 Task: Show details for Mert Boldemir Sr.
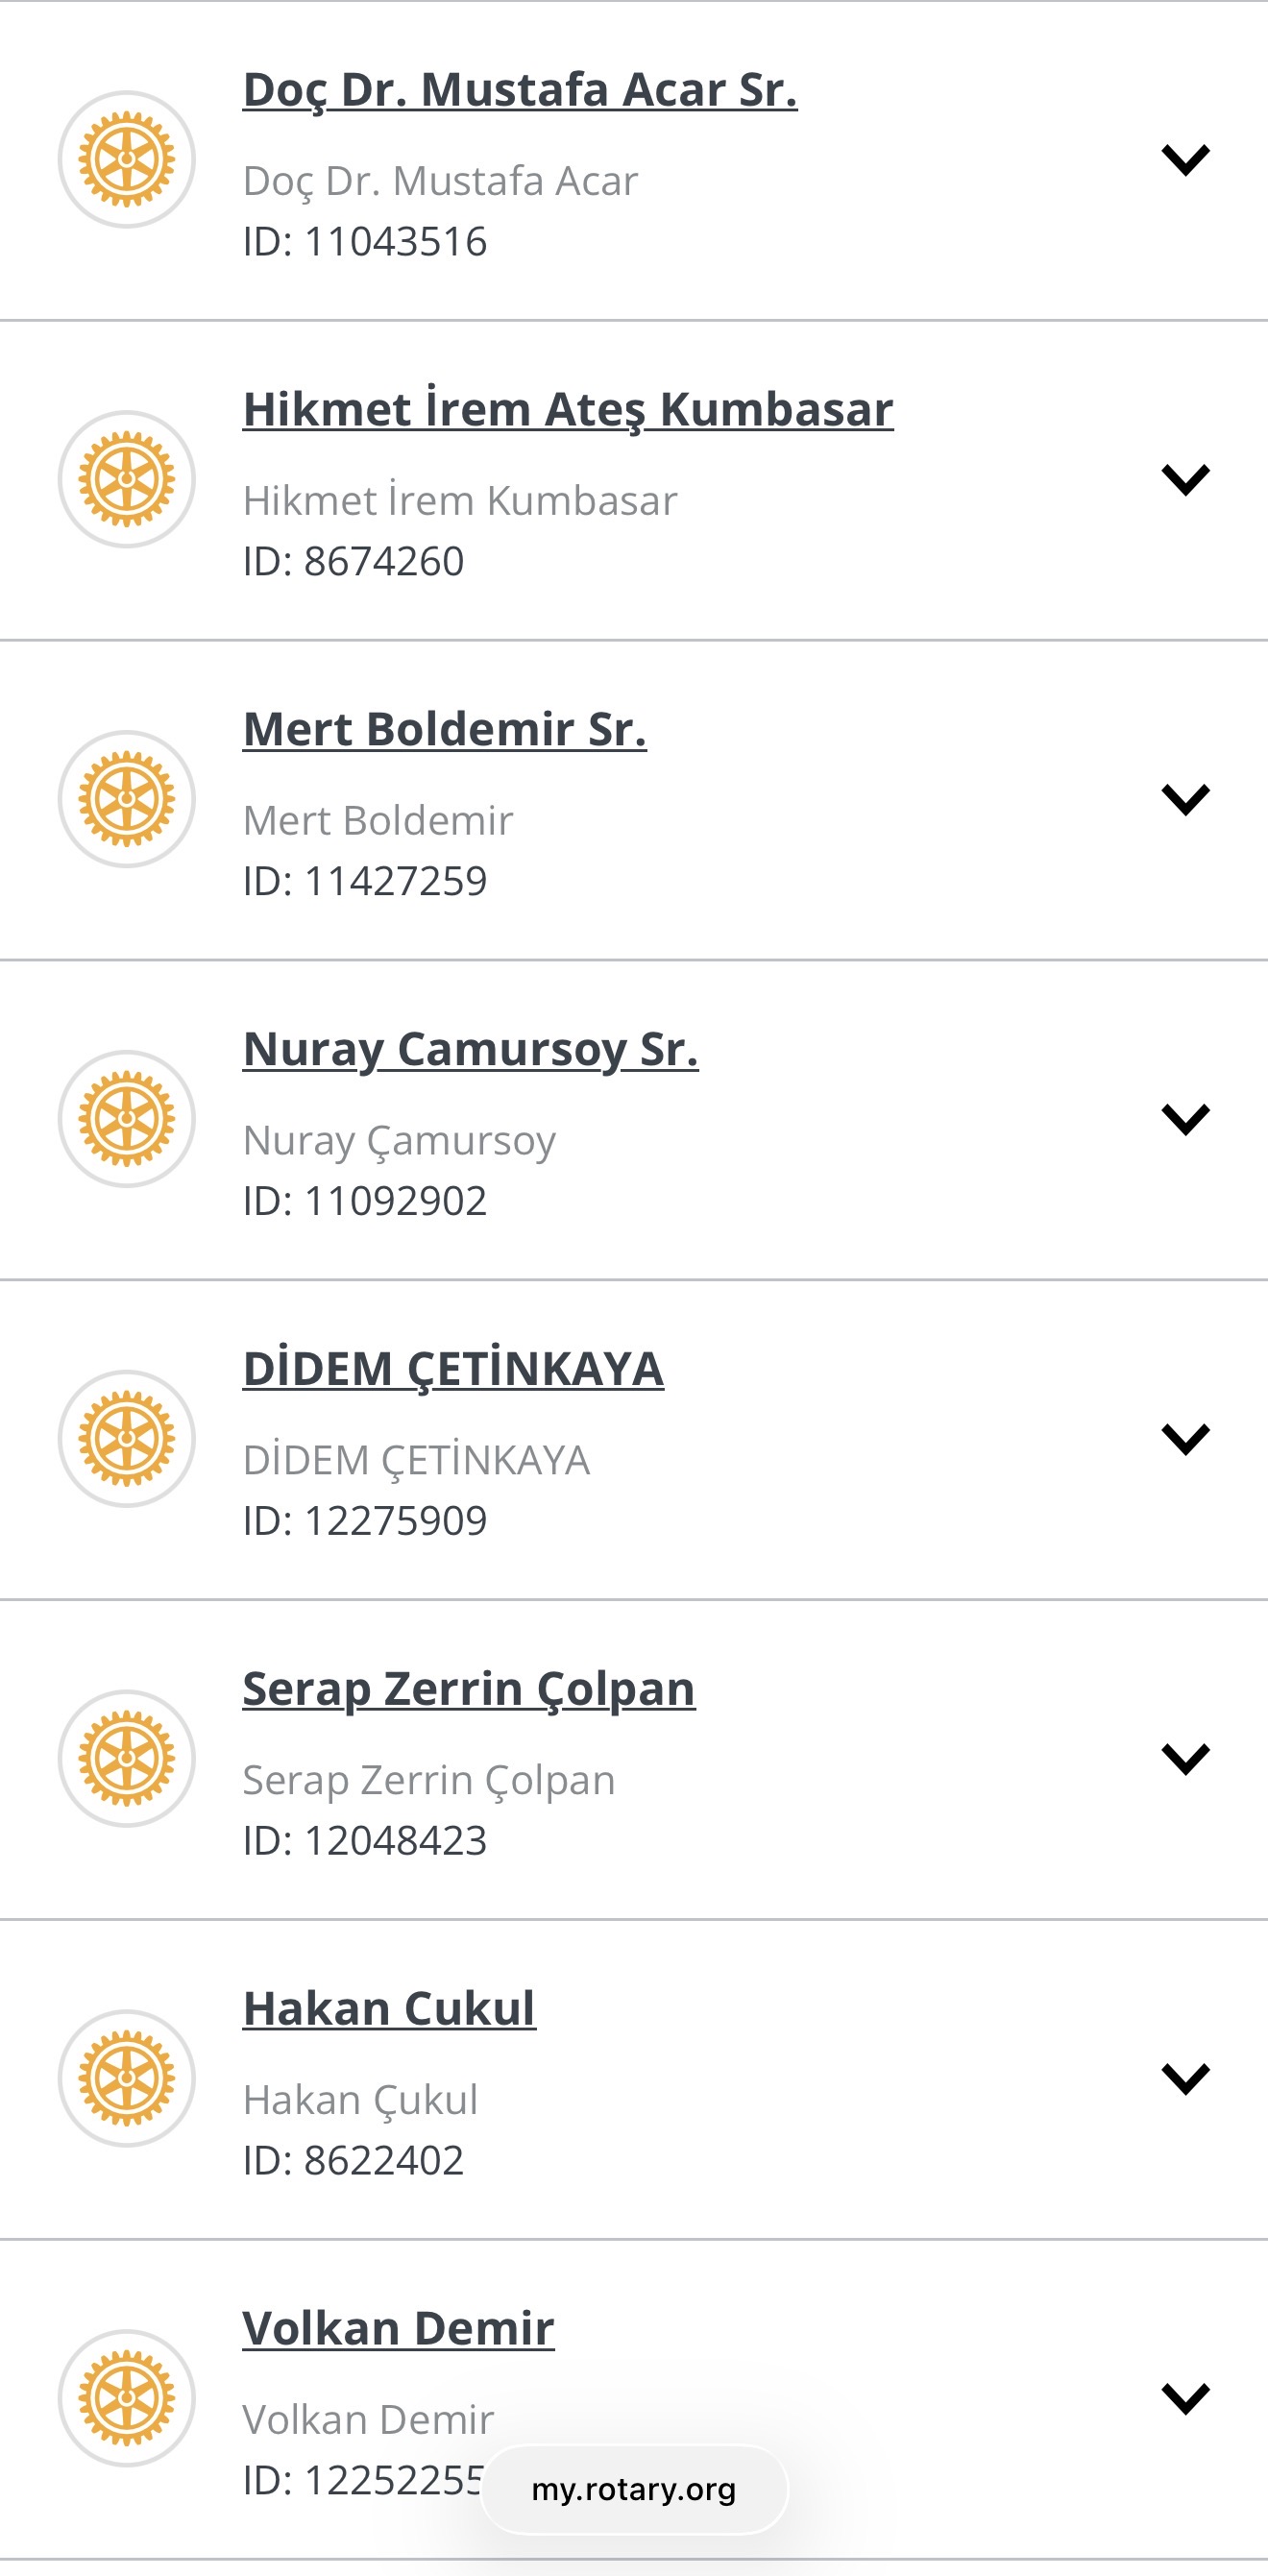point(1185,799)
